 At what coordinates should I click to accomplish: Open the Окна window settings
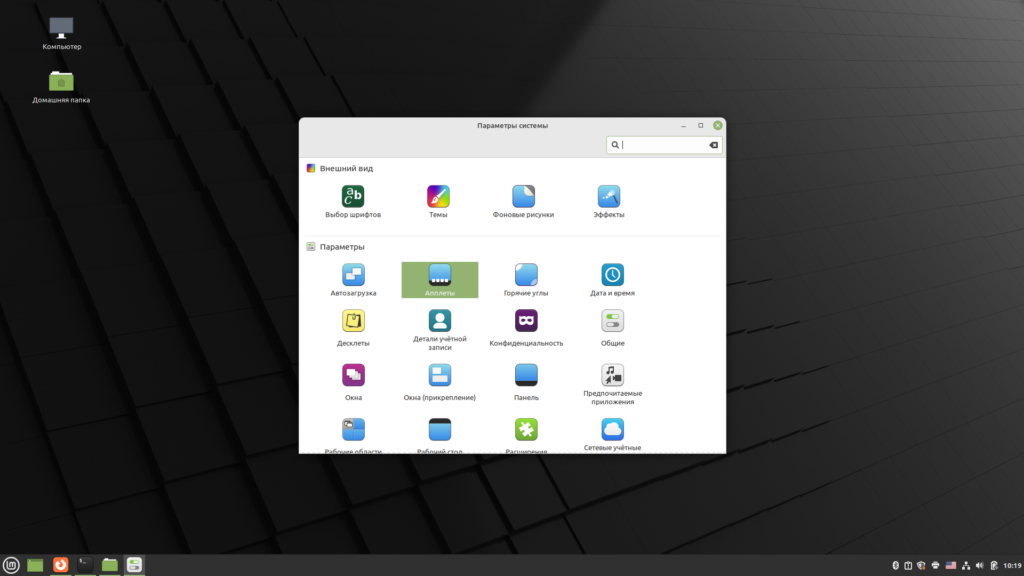point(353,376)
